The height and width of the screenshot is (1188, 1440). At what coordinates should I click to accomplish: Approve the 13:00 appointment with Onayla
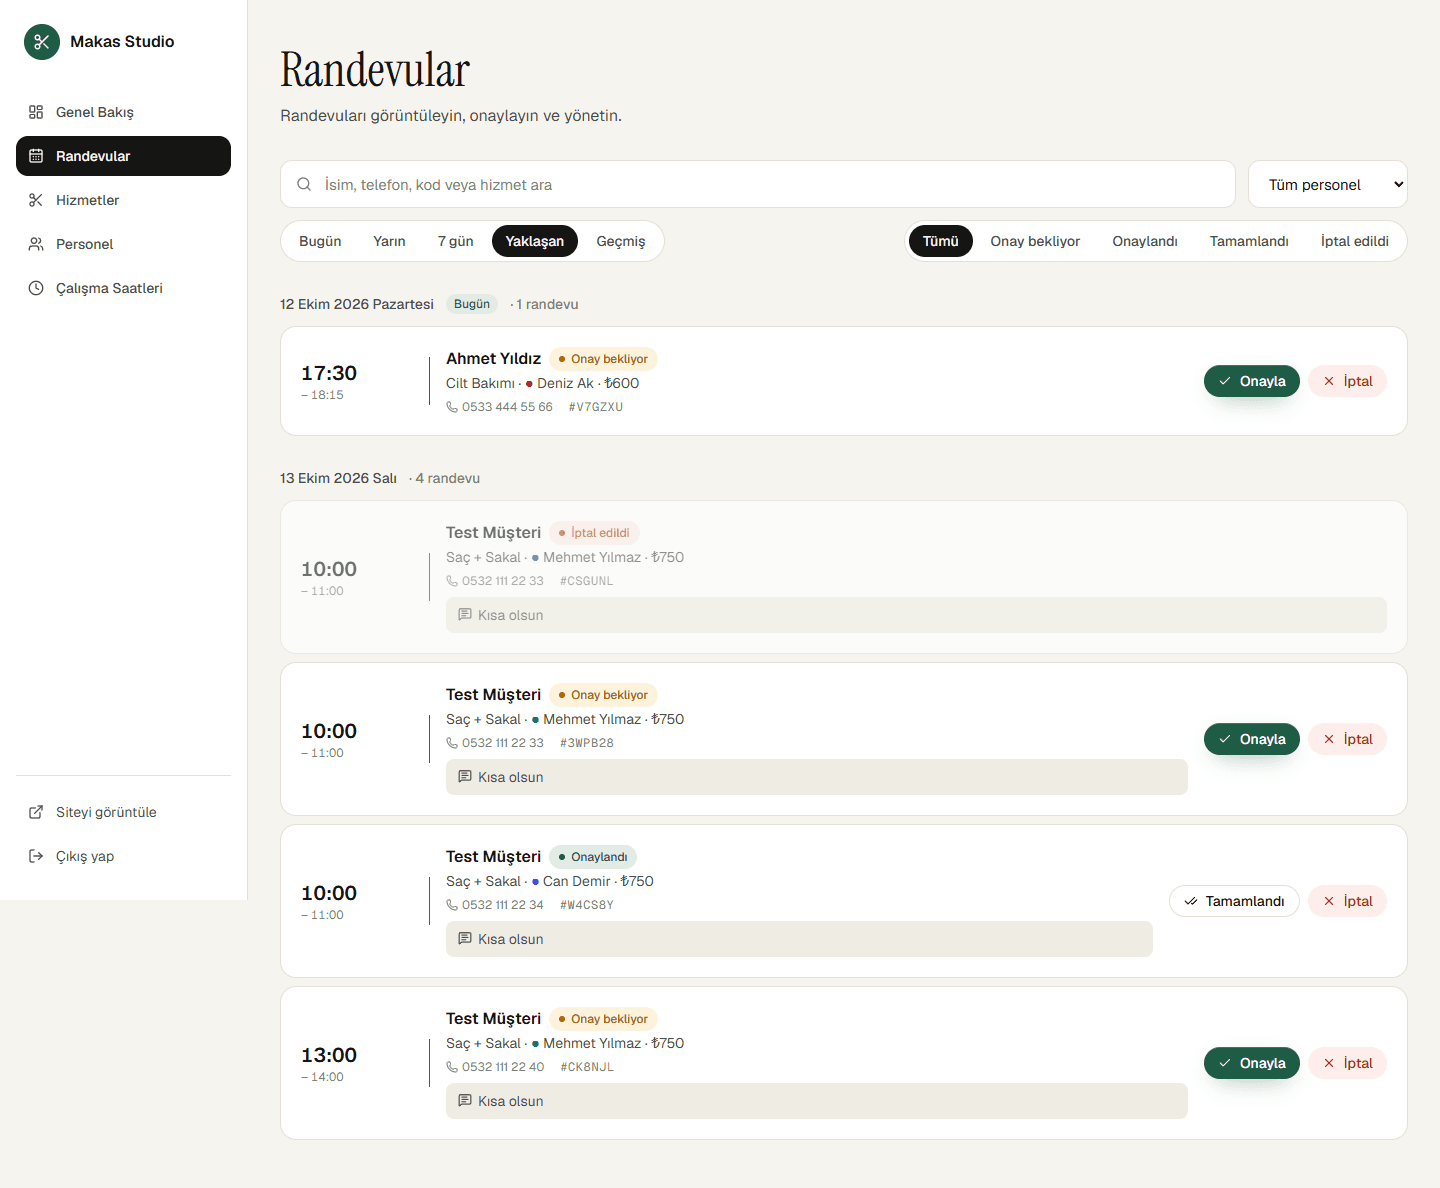tap(1252, 1063)
